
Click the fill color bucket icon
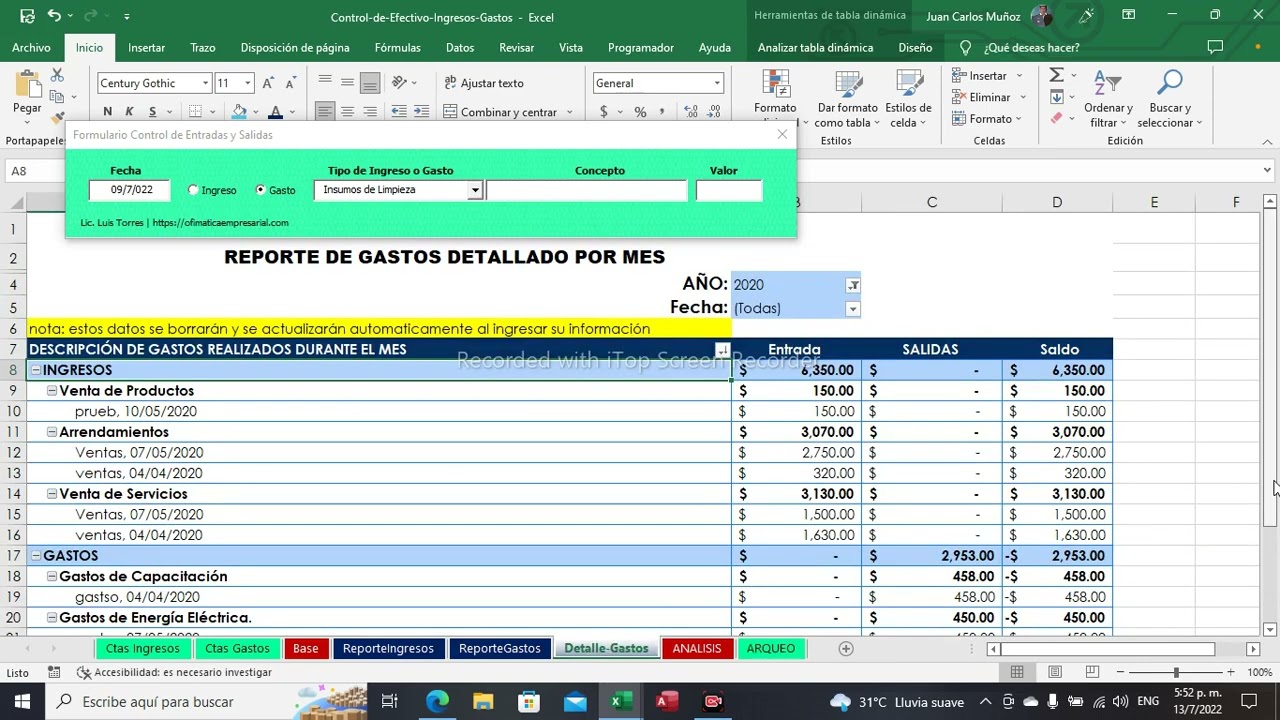coord(239,111)
